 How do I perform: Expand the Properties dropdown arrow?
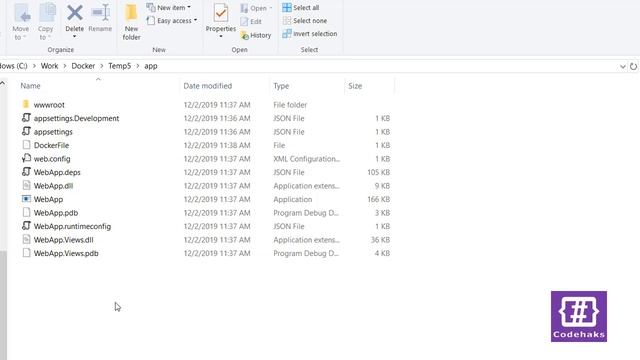221,37
